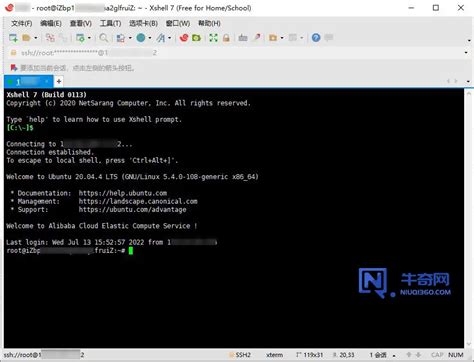The image size is (474, 362).
Task: Select session tab number 1
Action: (x=27, y=81)
